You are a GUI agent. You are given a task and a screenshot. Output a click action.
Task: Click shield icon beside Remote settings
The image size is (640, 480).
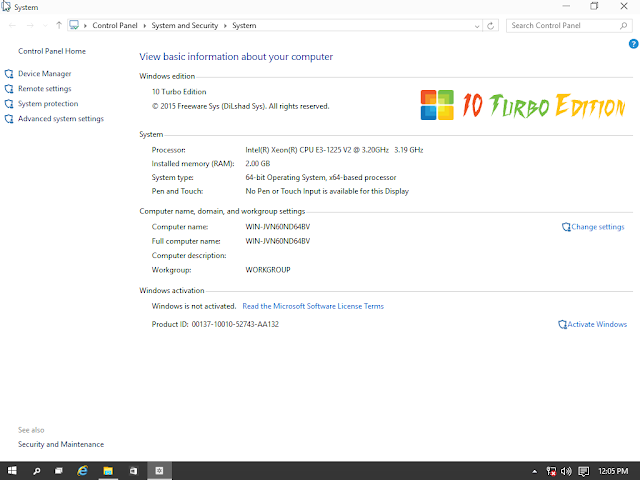(9, 89)
